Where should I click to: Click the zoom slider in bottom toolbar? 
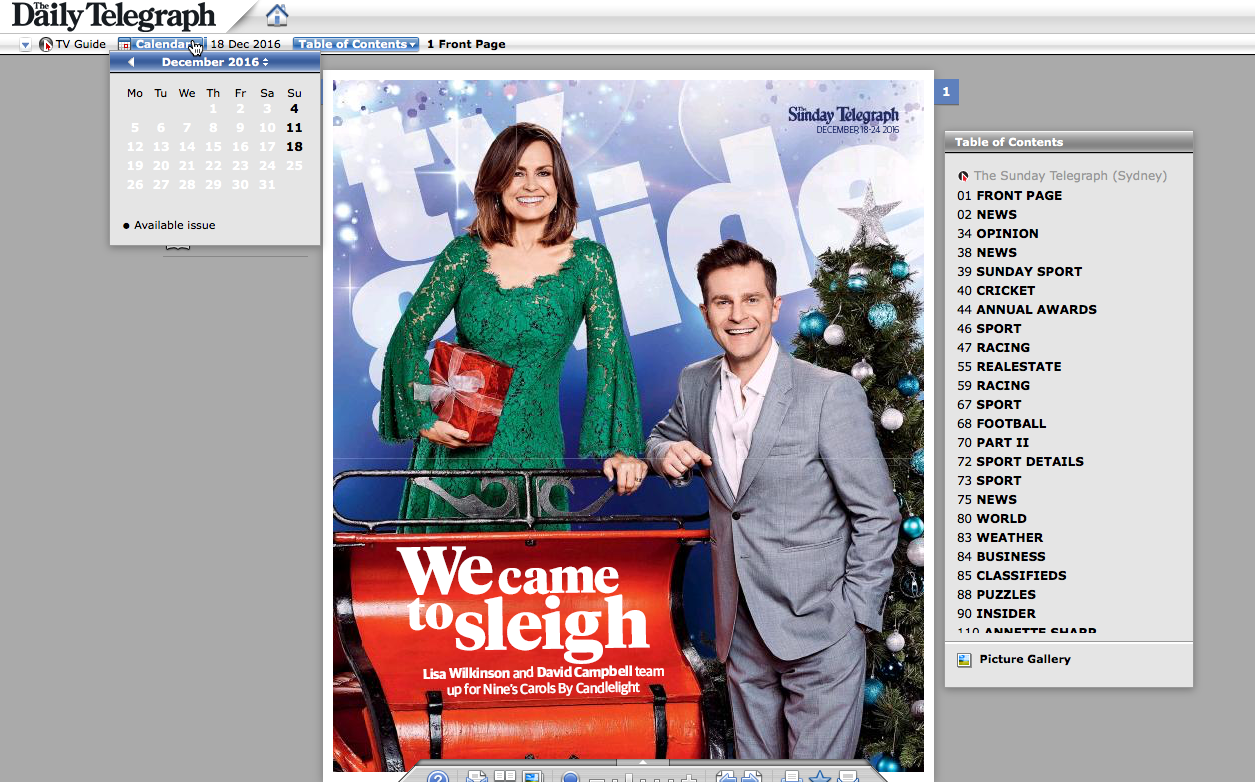click(x=628, y=778)
